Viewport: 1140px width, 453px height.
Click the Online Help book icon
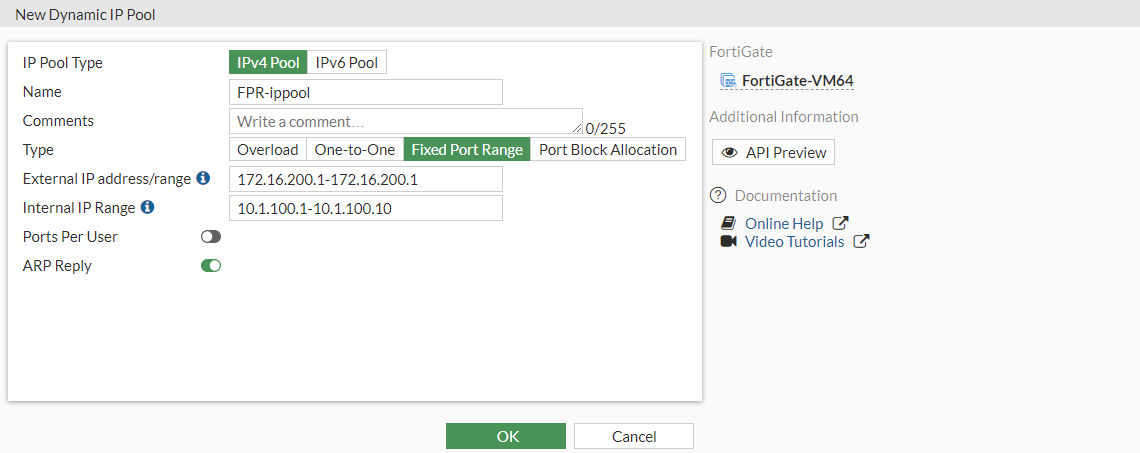point(728,224)
